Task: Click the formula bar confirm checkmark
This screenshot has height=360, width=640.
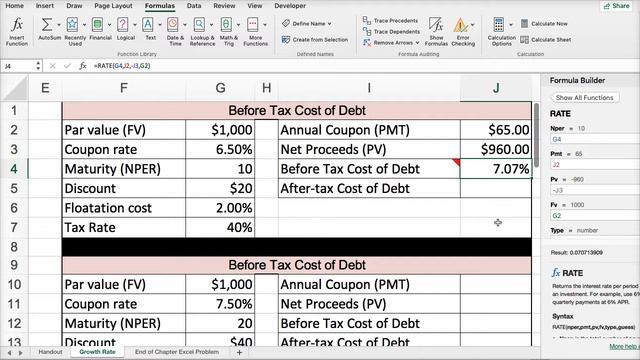Action: tap(67, 66)
